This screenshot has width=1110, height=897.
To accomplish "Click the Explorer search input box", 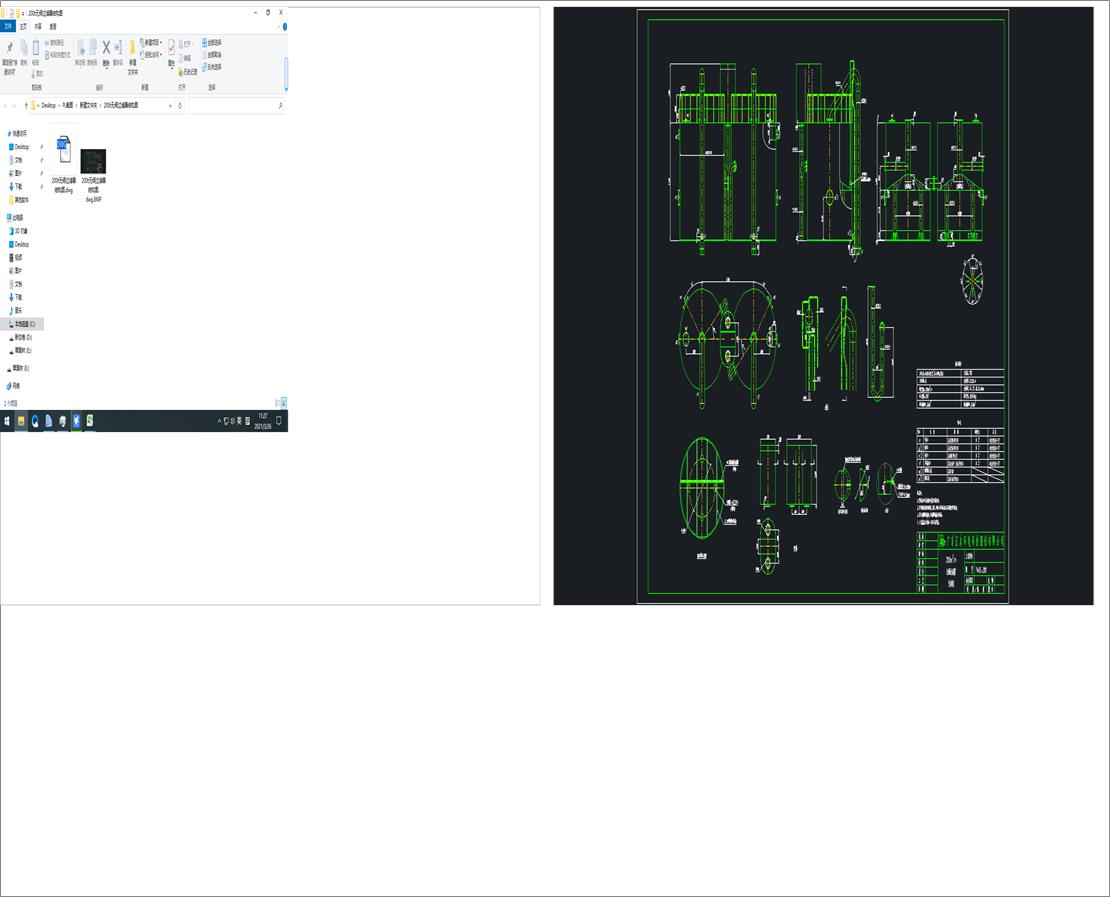I will (232, 105).
